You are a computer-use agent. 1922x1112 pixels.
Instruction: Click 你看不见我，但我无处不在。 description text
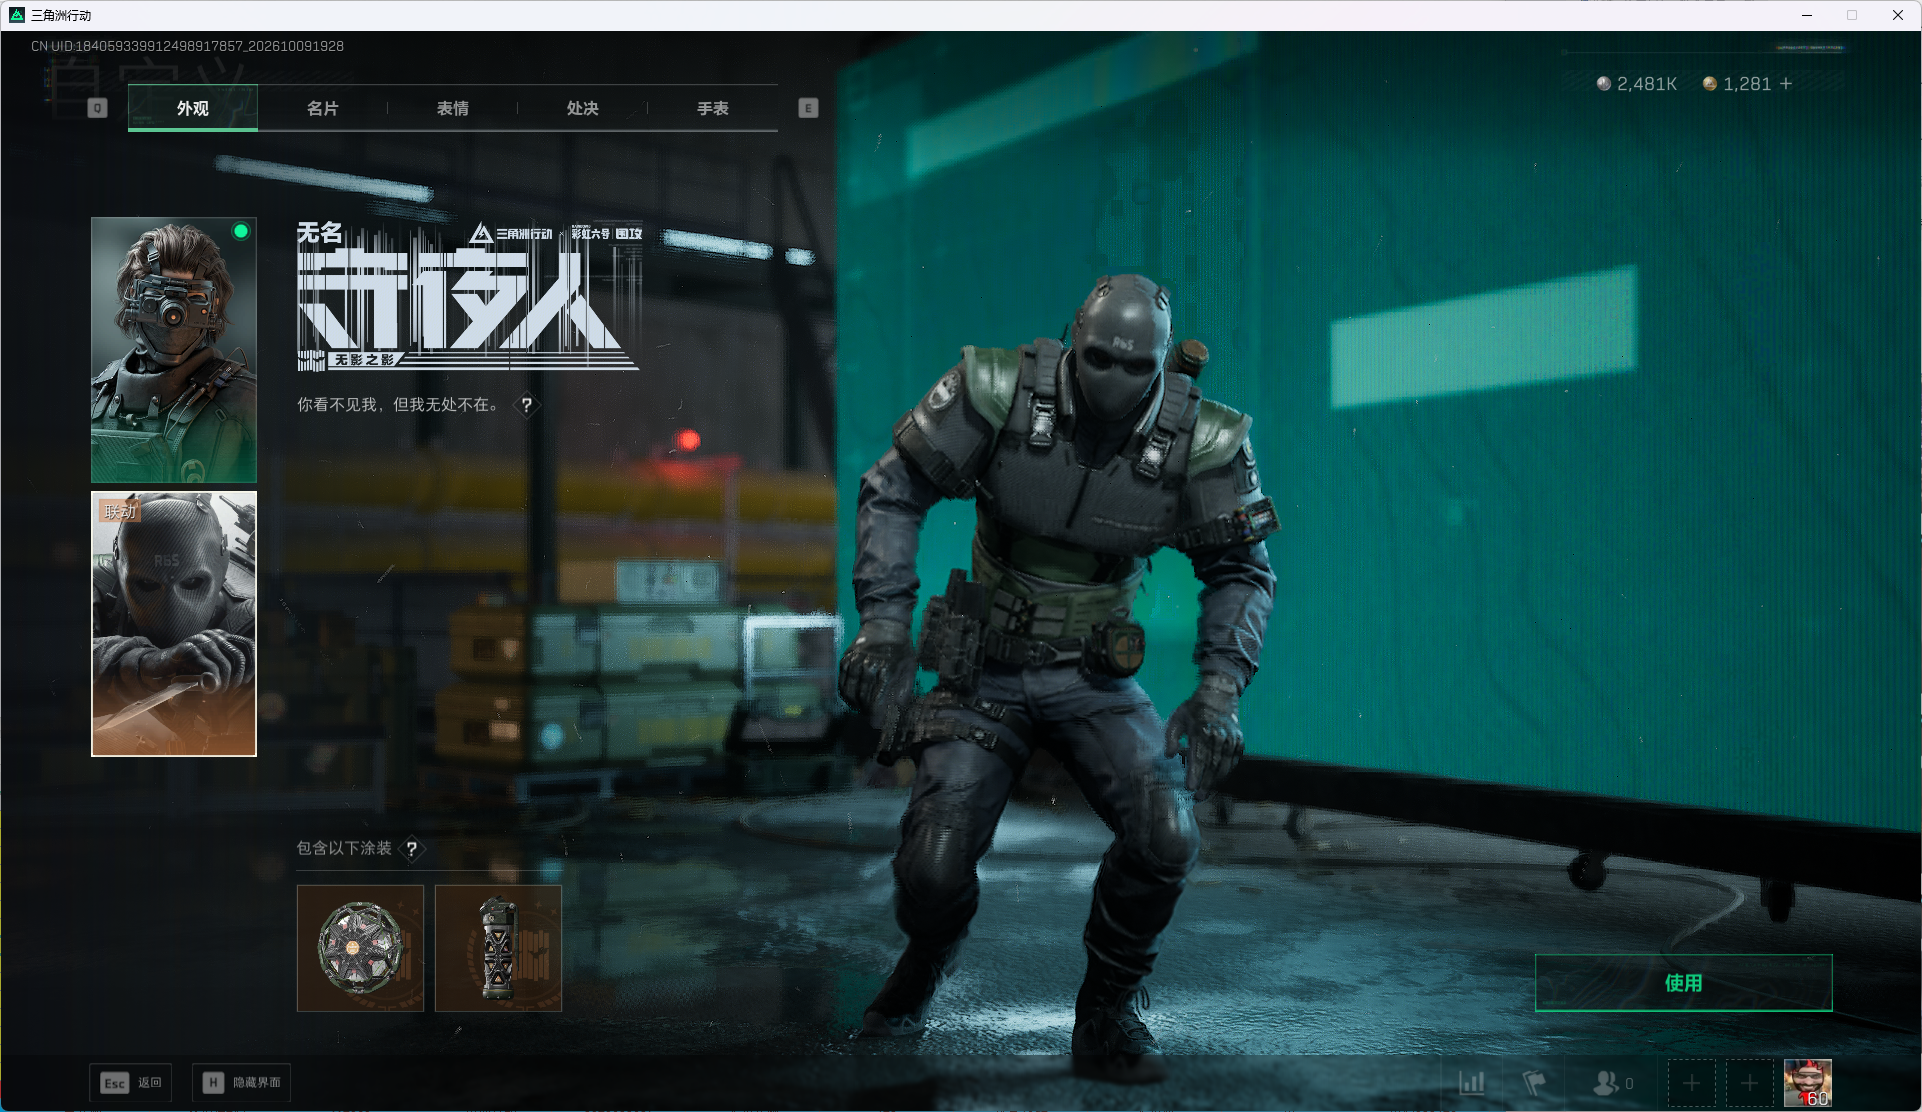(x=397, y=405)
